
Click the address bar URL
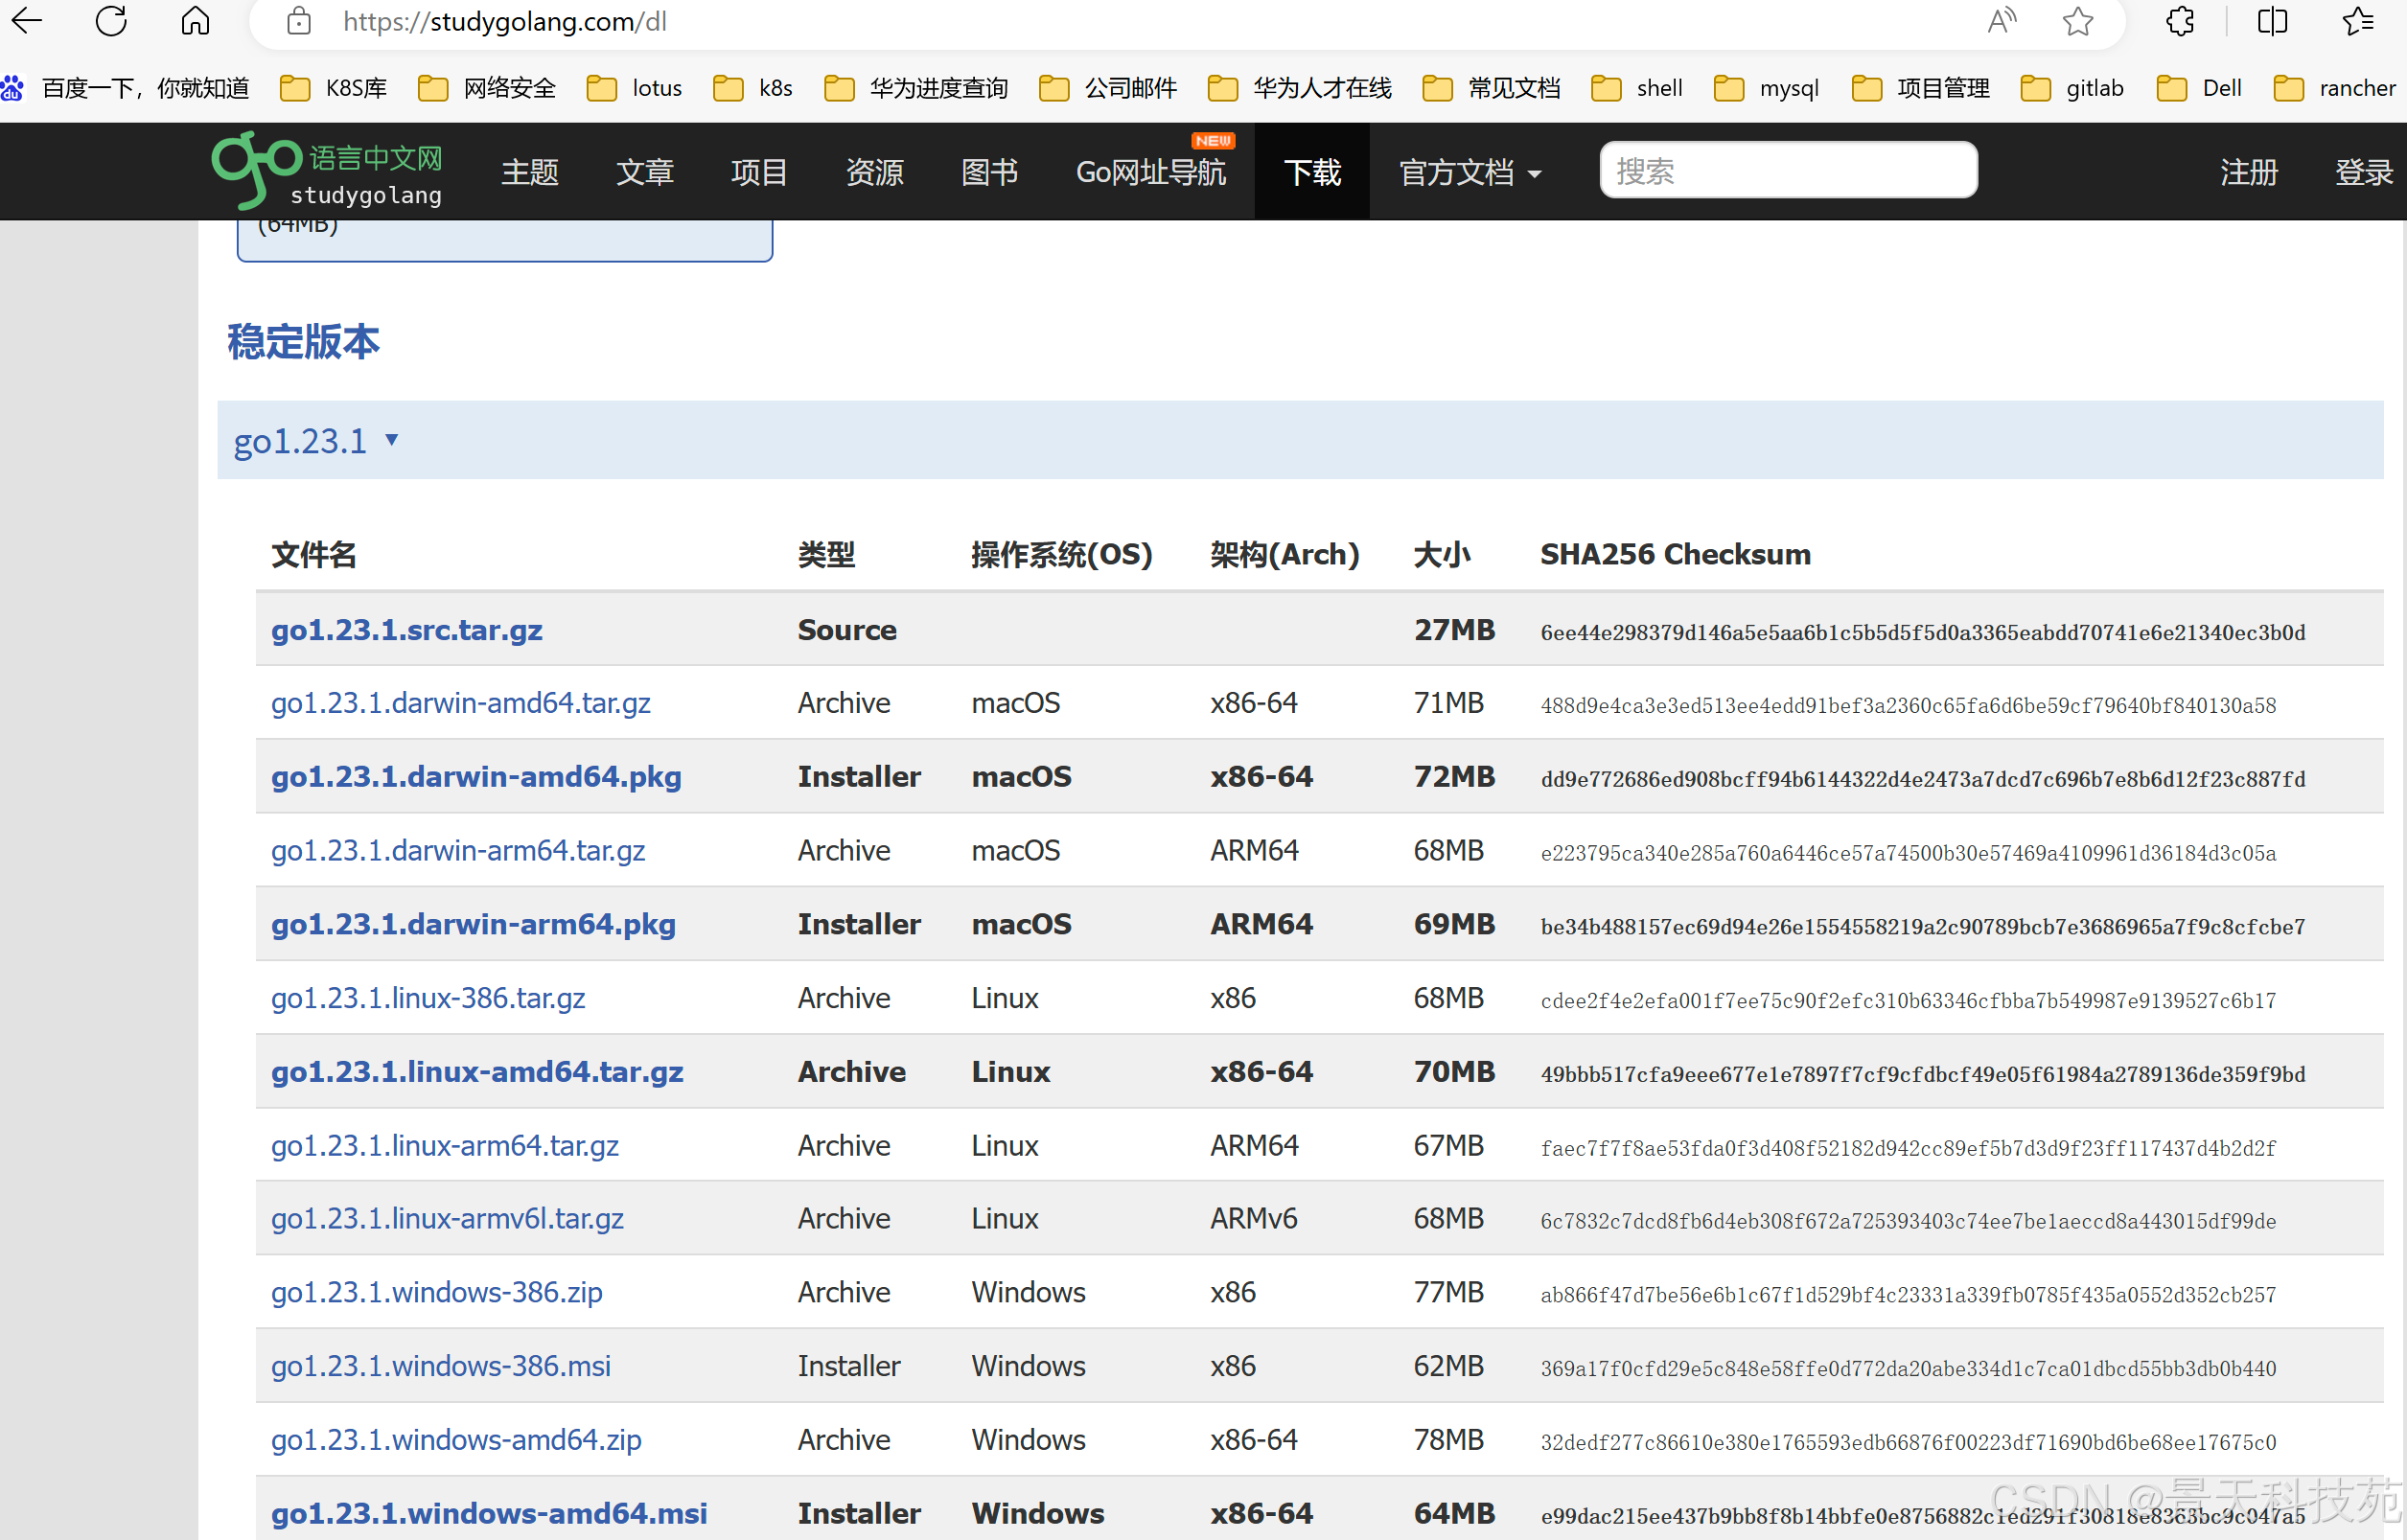coord(505,21)
